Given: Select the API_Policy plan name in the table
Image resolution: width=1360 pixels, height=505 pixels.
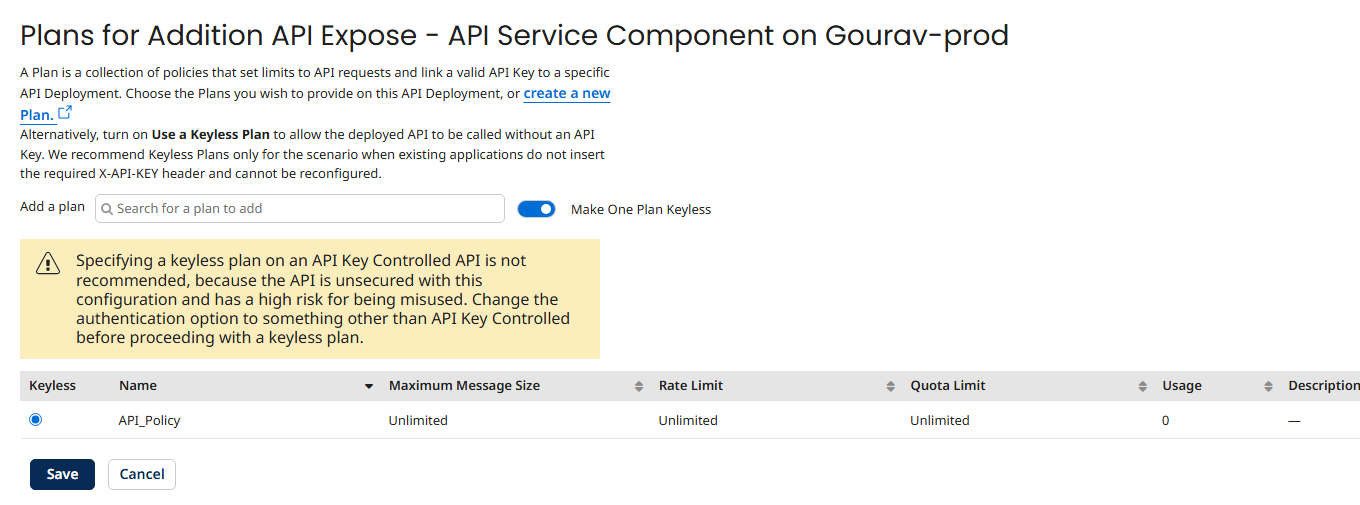Looking at the screenshot, I should point(149,421).
